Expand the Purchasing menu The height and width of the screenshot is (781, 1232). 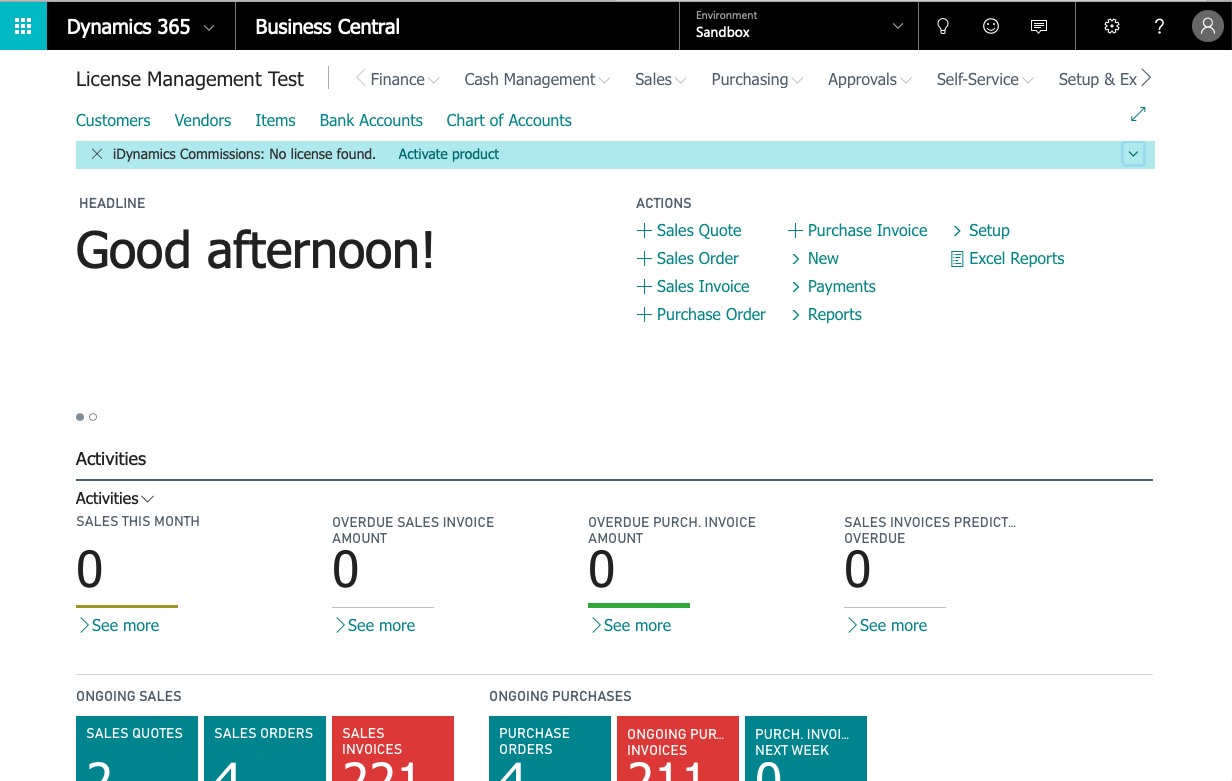[x=758, y=79]
